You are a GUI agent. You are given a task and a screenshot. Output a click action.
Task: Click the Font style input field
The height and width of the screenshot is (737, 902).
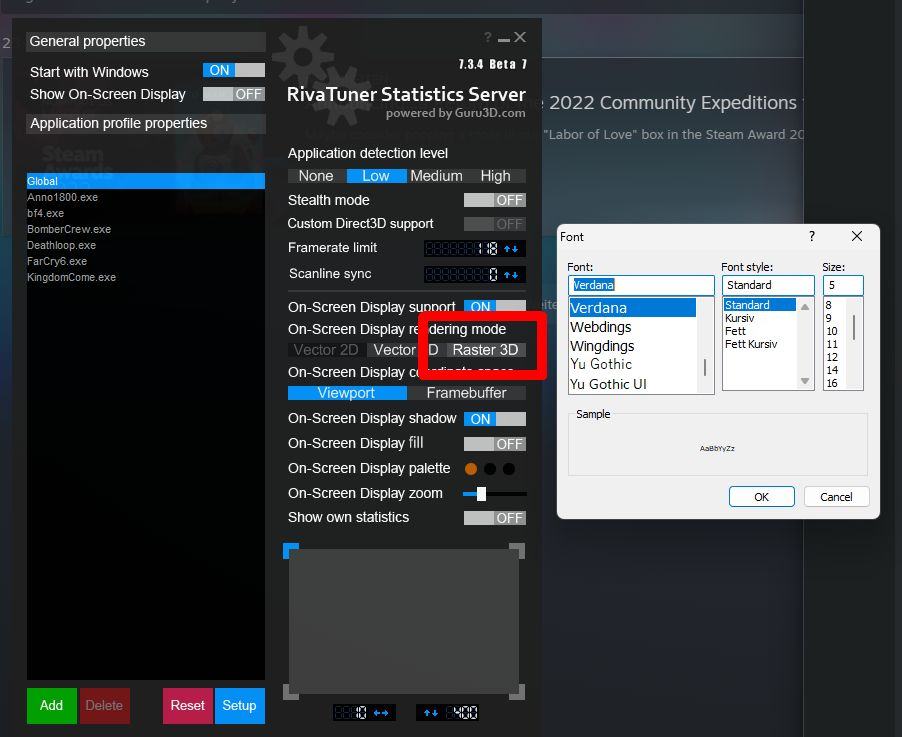pyautogui.click(x=768, y=285)
